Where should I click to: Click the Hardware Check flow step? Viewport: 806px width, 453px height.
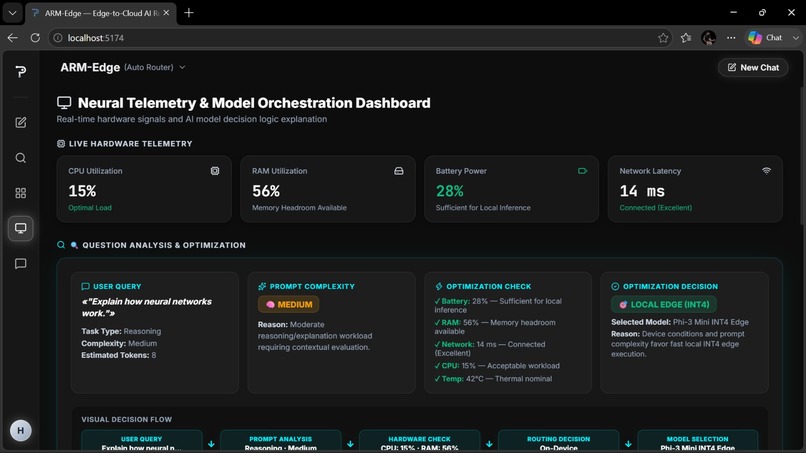tap(419, 442)
